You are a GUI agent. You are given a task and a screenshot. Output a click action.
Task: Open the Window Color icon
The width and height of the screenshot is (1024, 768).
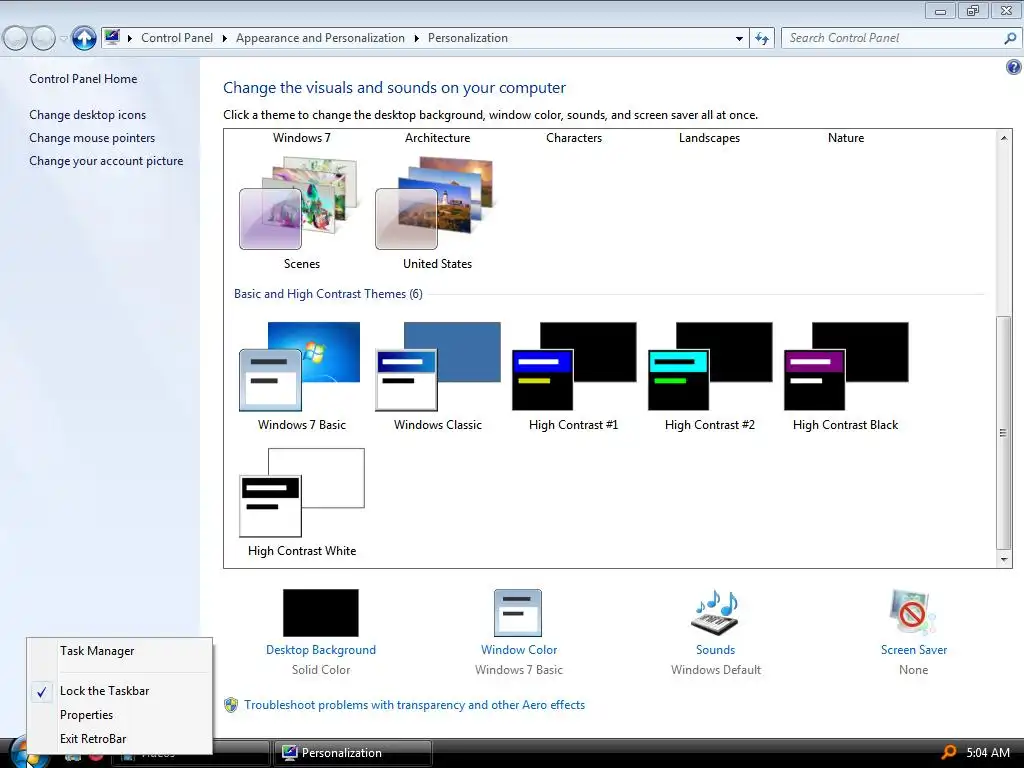pos(518,613)
